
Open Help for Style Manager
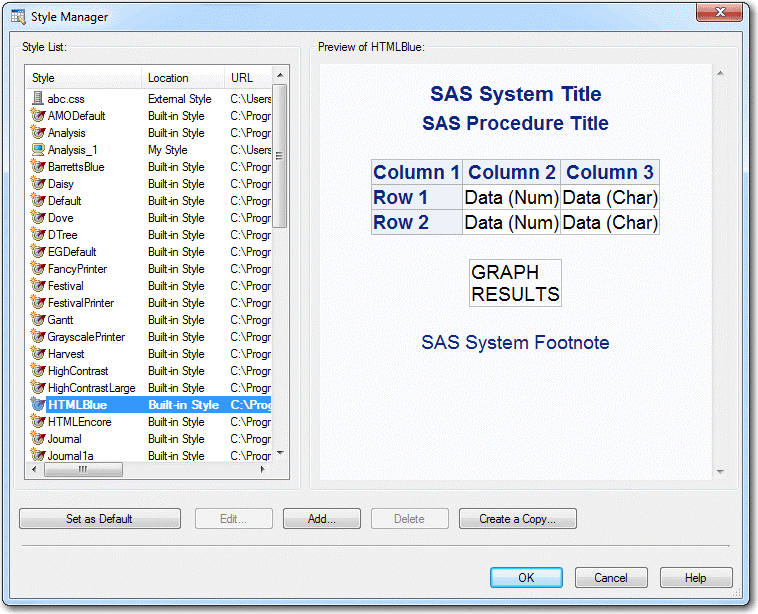[x=696, y=578]
